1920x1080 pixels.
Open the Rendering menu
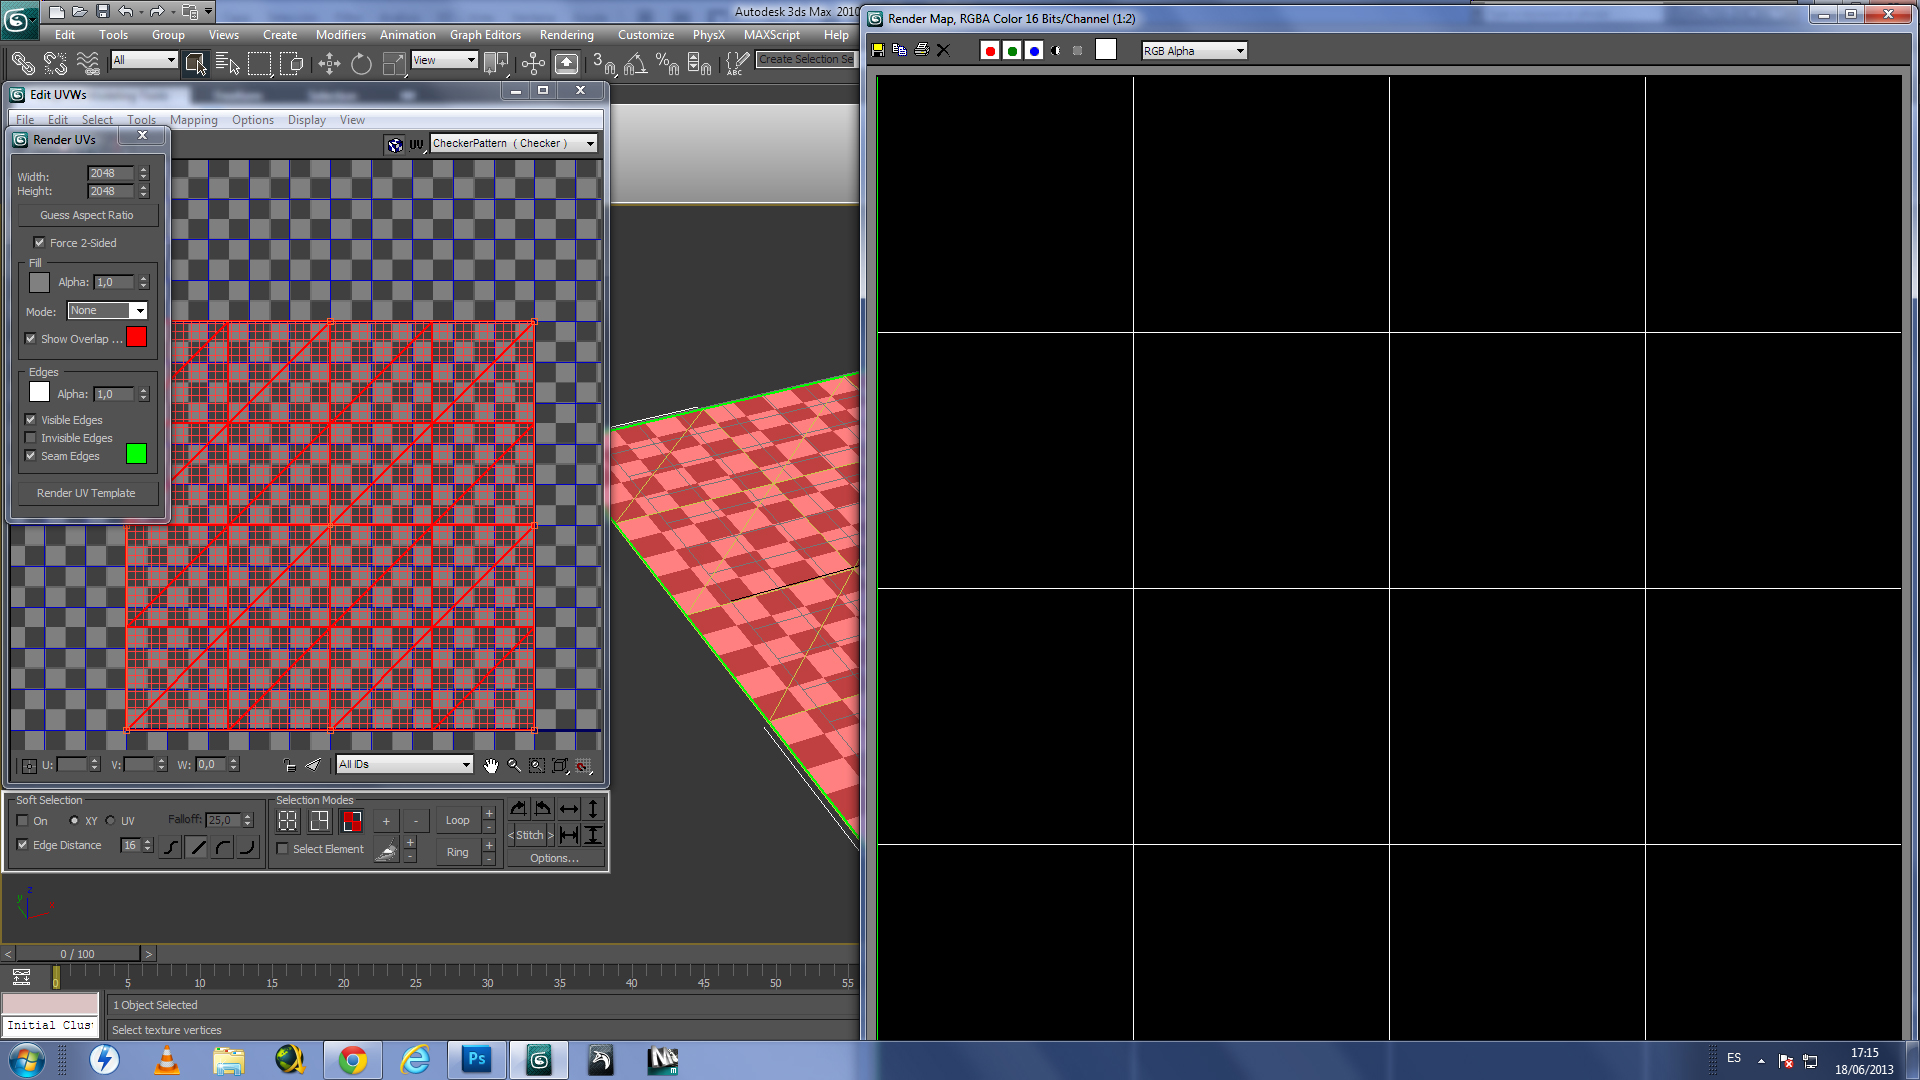point(566,35)
